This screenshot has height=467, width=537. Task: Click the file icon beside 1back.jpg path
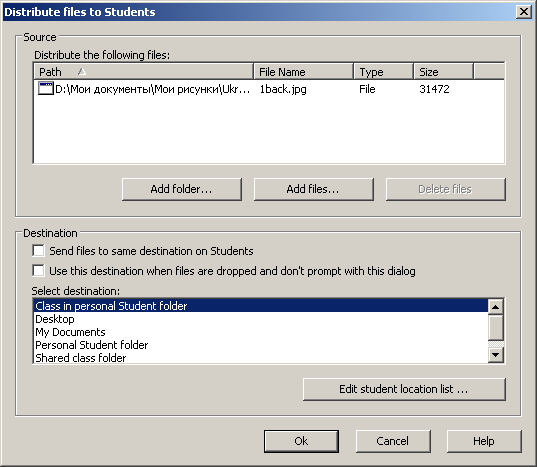click(46, 89)
